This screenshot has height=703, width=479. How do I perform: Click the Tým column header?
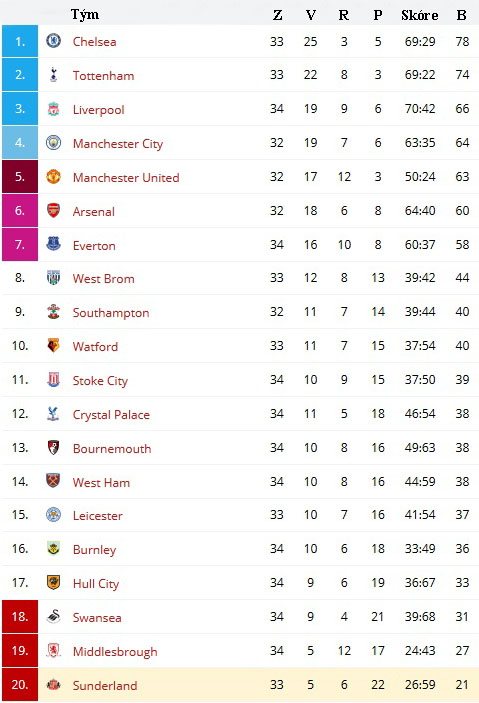click(x=85, y=15)
